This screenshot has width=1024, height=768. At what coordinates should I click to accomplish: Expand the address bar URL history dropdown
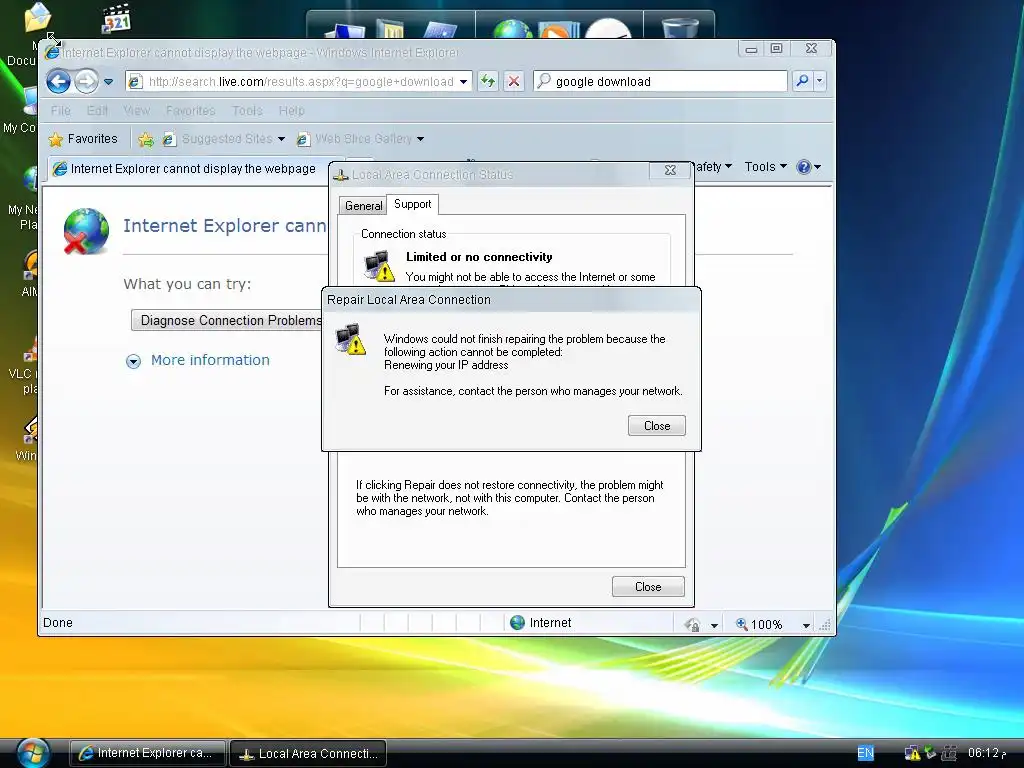pyautogui.click(x=463, y=82)
